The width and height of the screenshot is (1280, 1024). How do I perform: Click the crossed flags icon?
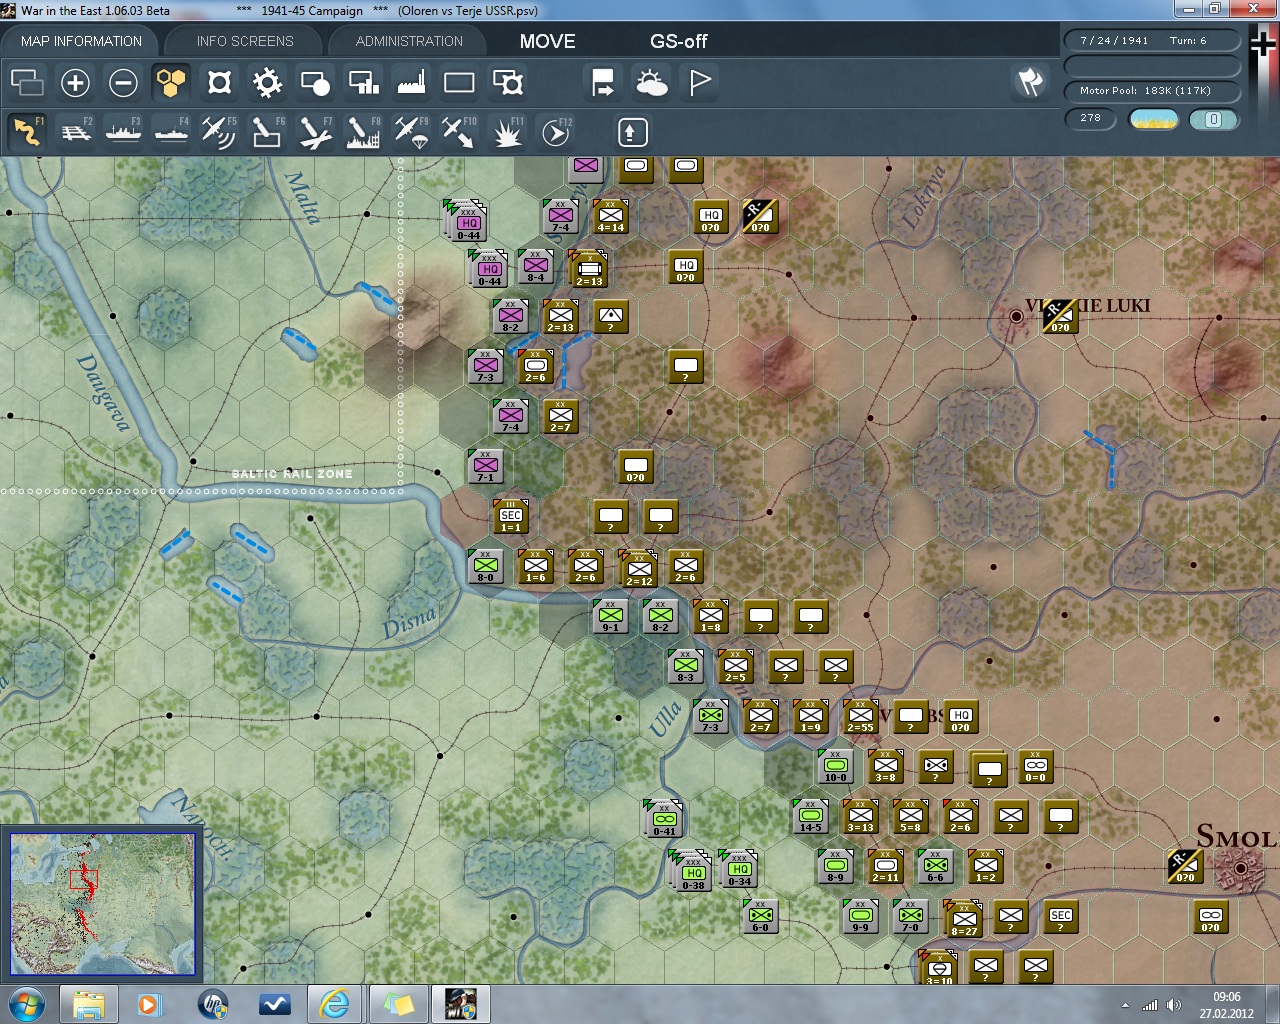pyautogui.click(x=1031, y=82)
